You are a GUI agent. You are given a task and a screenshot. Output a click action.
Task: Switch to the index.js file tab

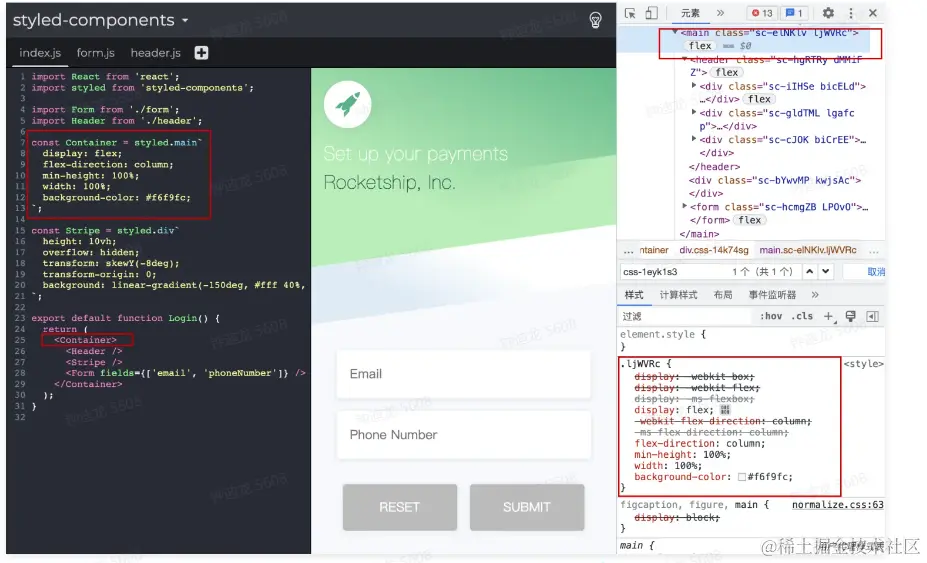point(40,53)
